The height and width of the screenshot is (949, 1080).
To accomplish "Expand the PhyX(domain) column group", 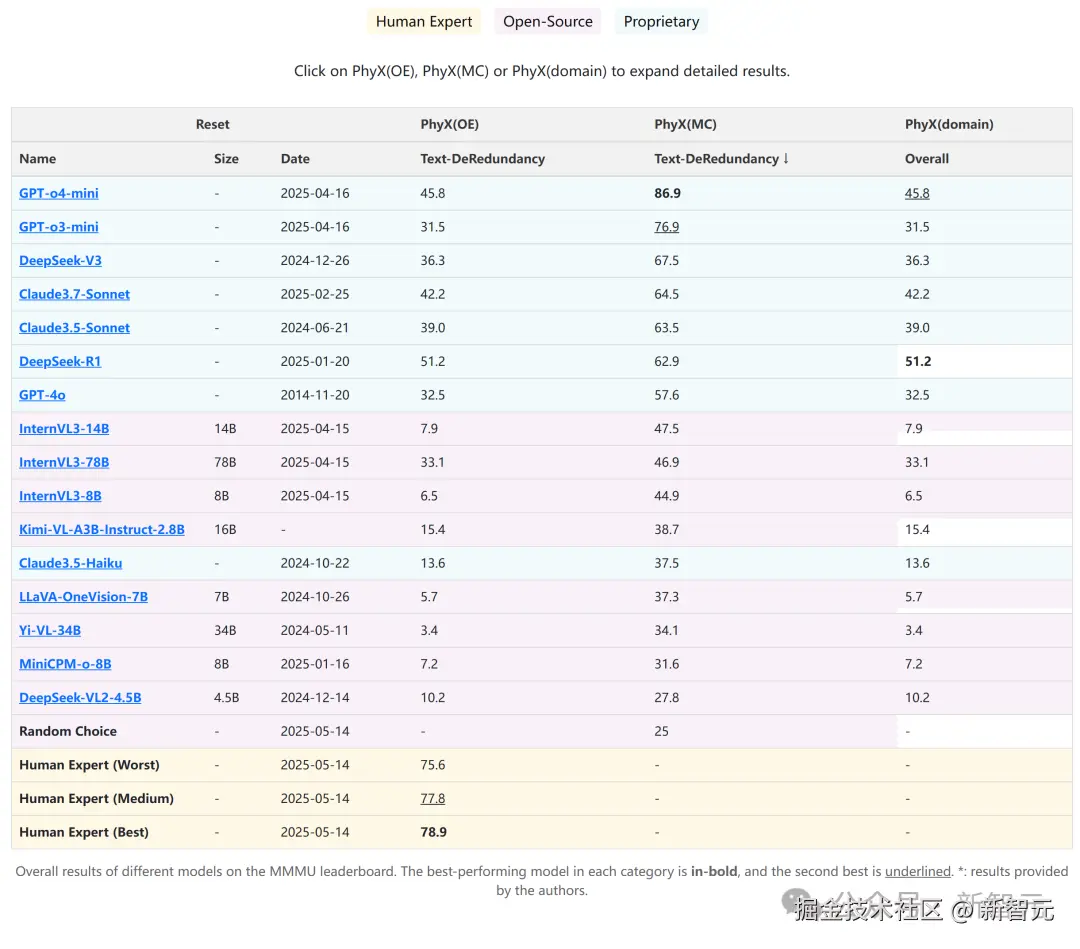I will (949, 125).
